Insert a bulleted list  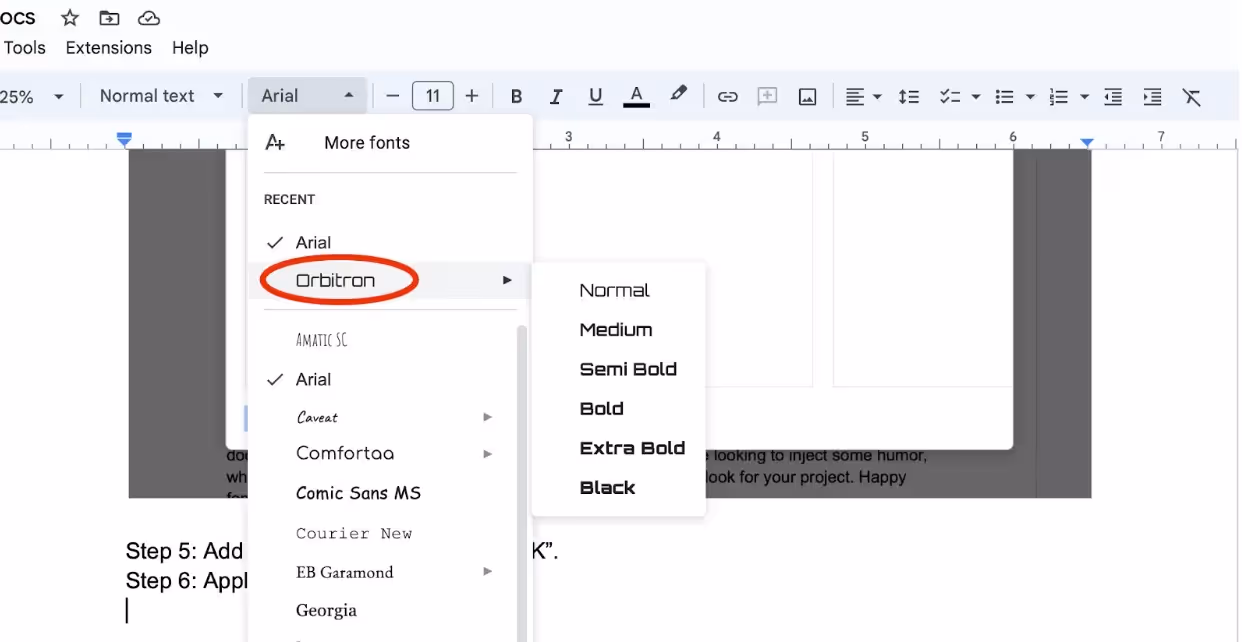pos(1004,96)
